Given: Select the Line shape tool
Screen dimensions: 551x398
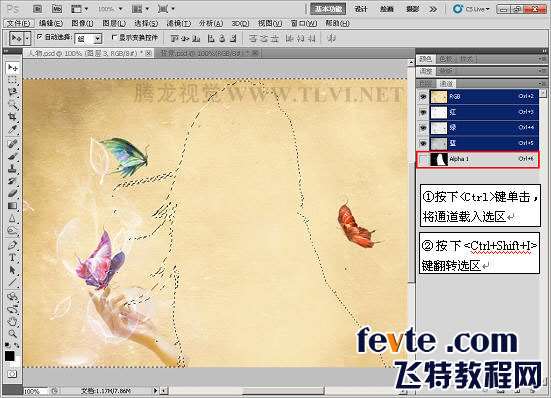Looking at the screenshot, I should (13, 282).
